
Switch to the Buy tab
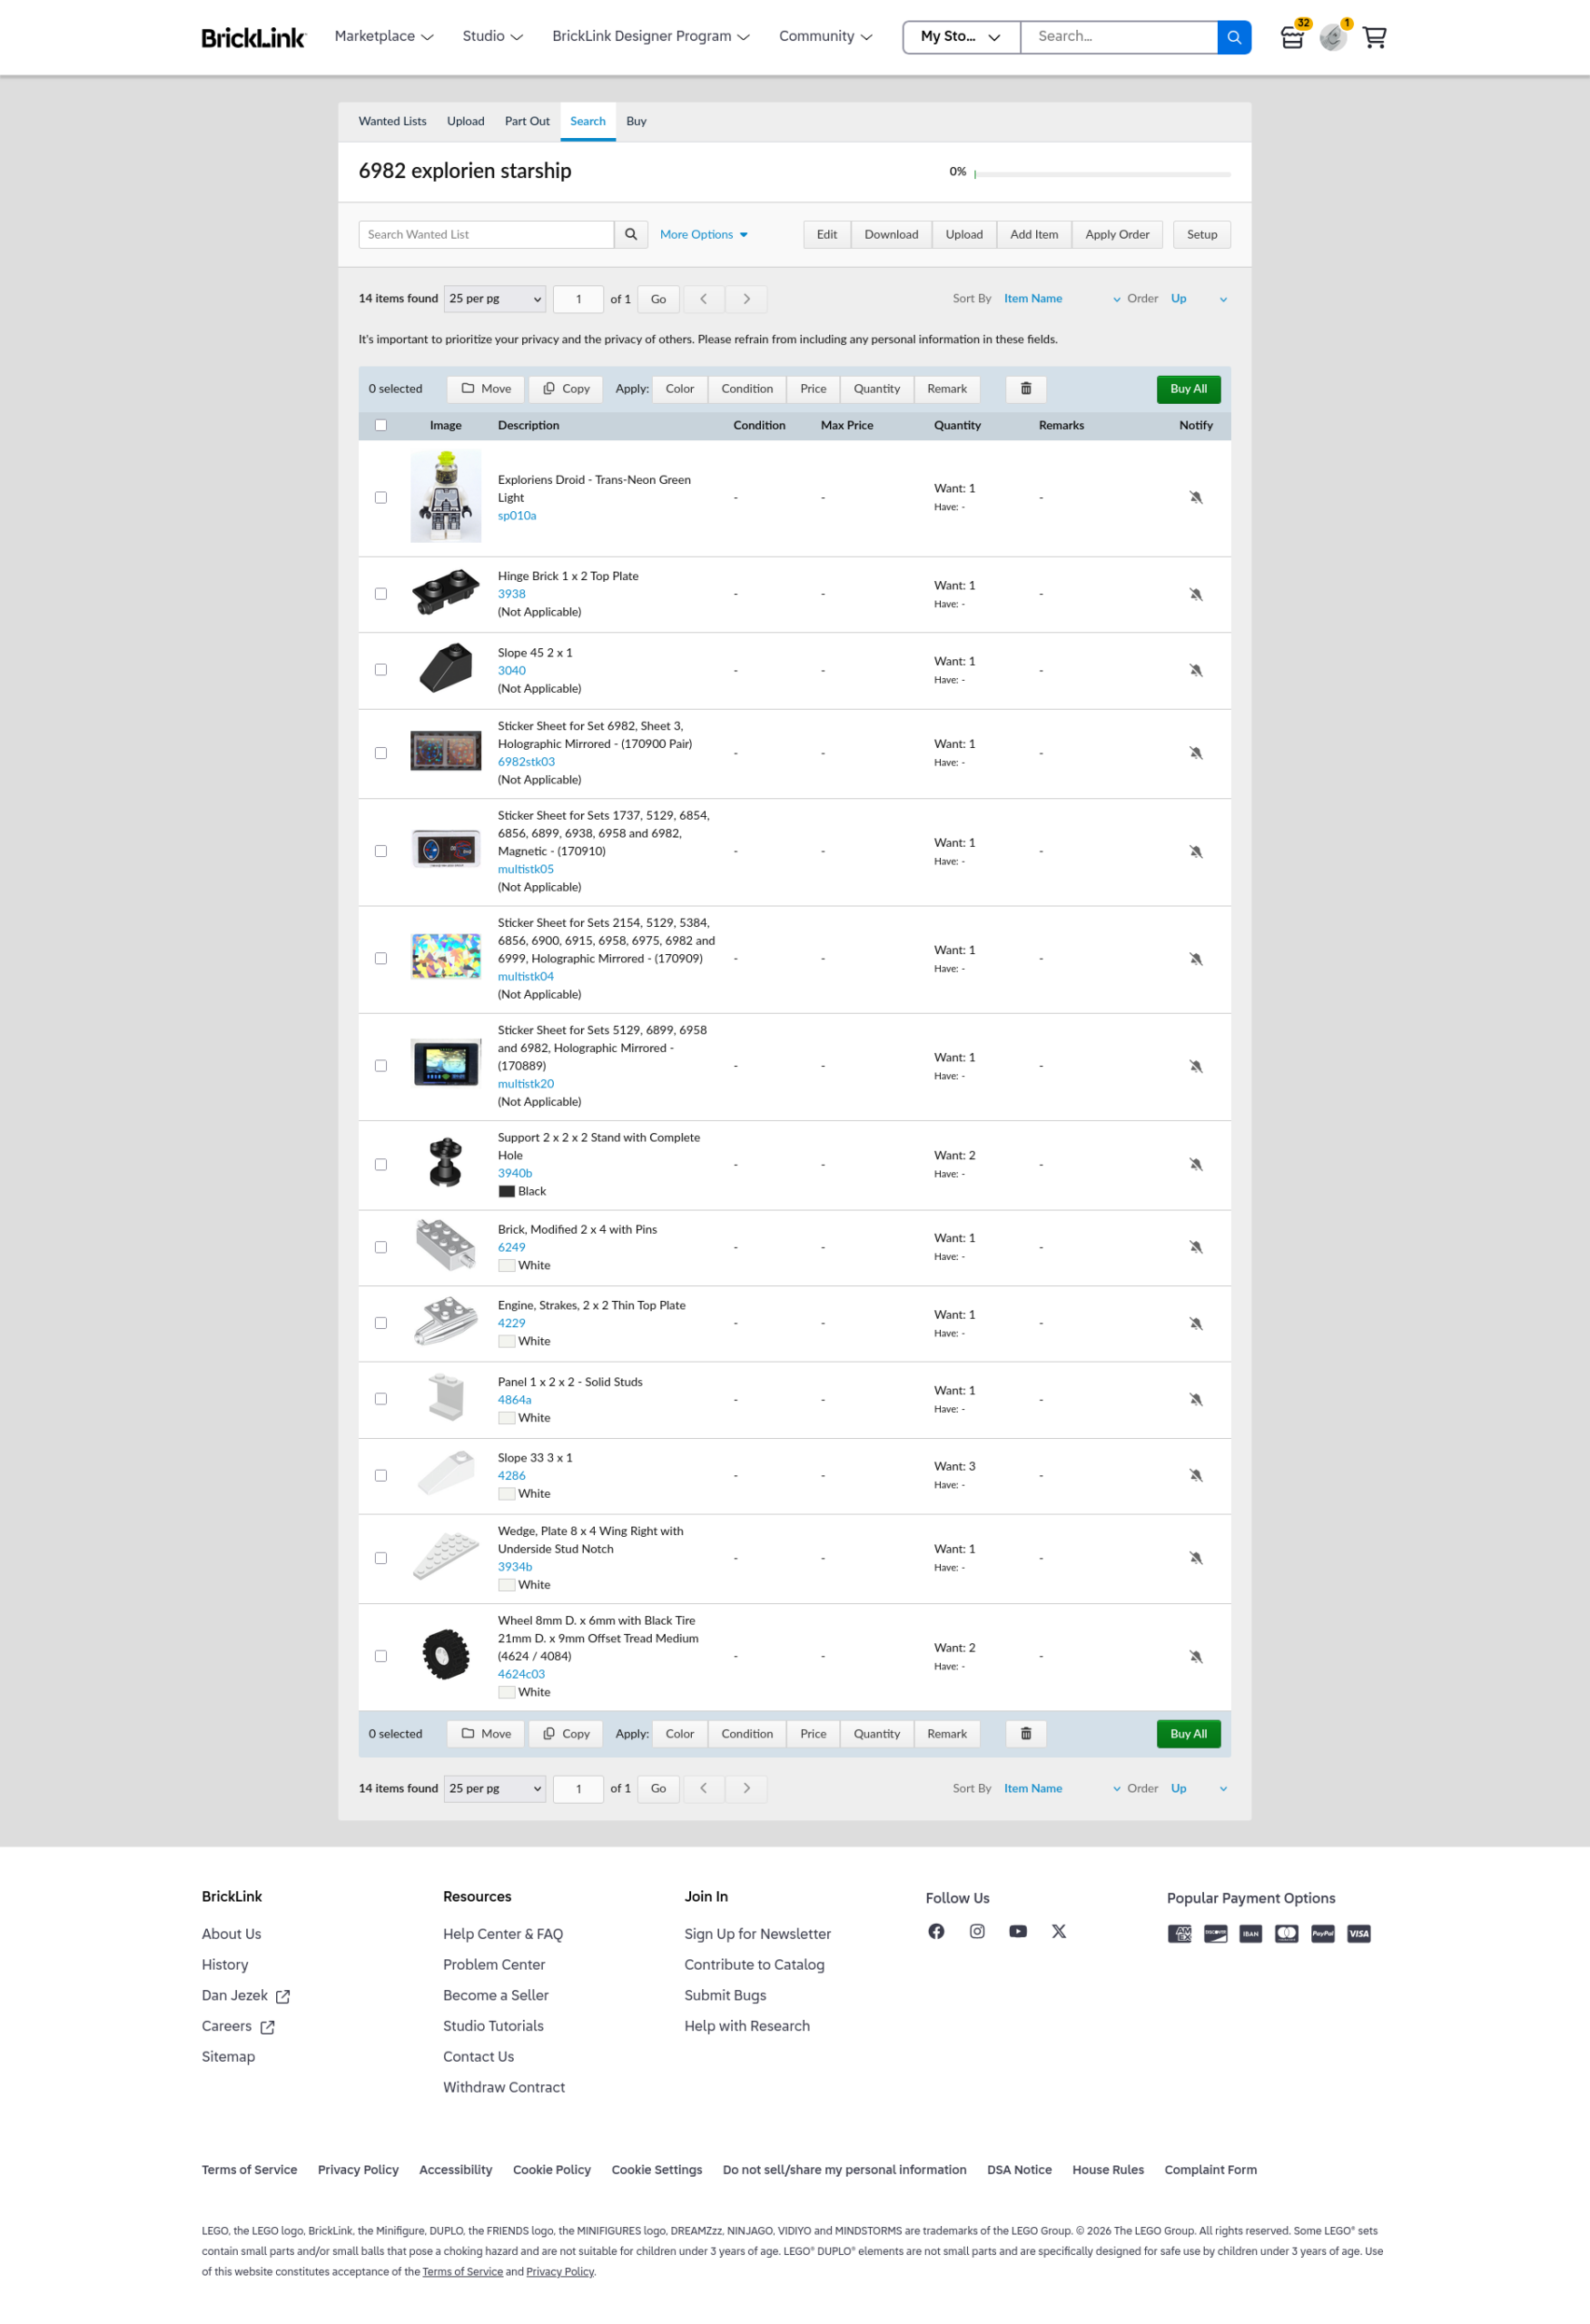tap(636, 121)
